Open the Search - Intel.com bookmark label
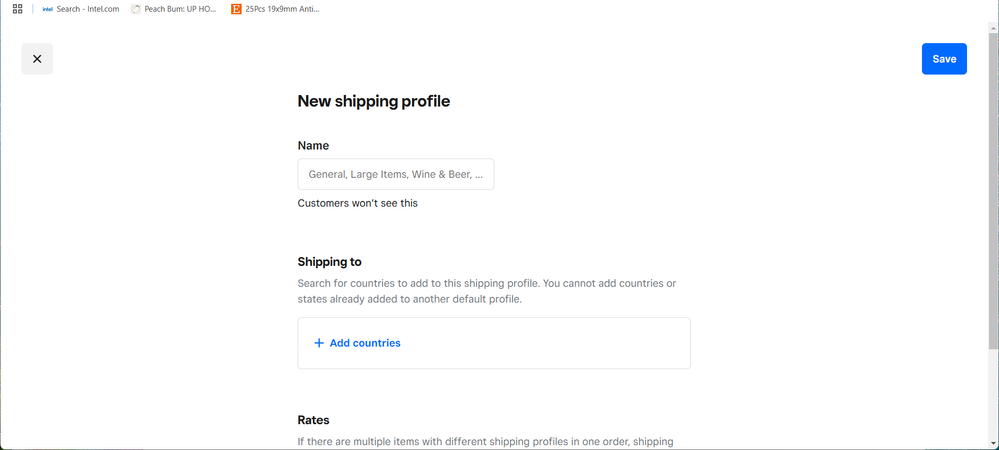999x450 pixels. (x=88, y=9)
